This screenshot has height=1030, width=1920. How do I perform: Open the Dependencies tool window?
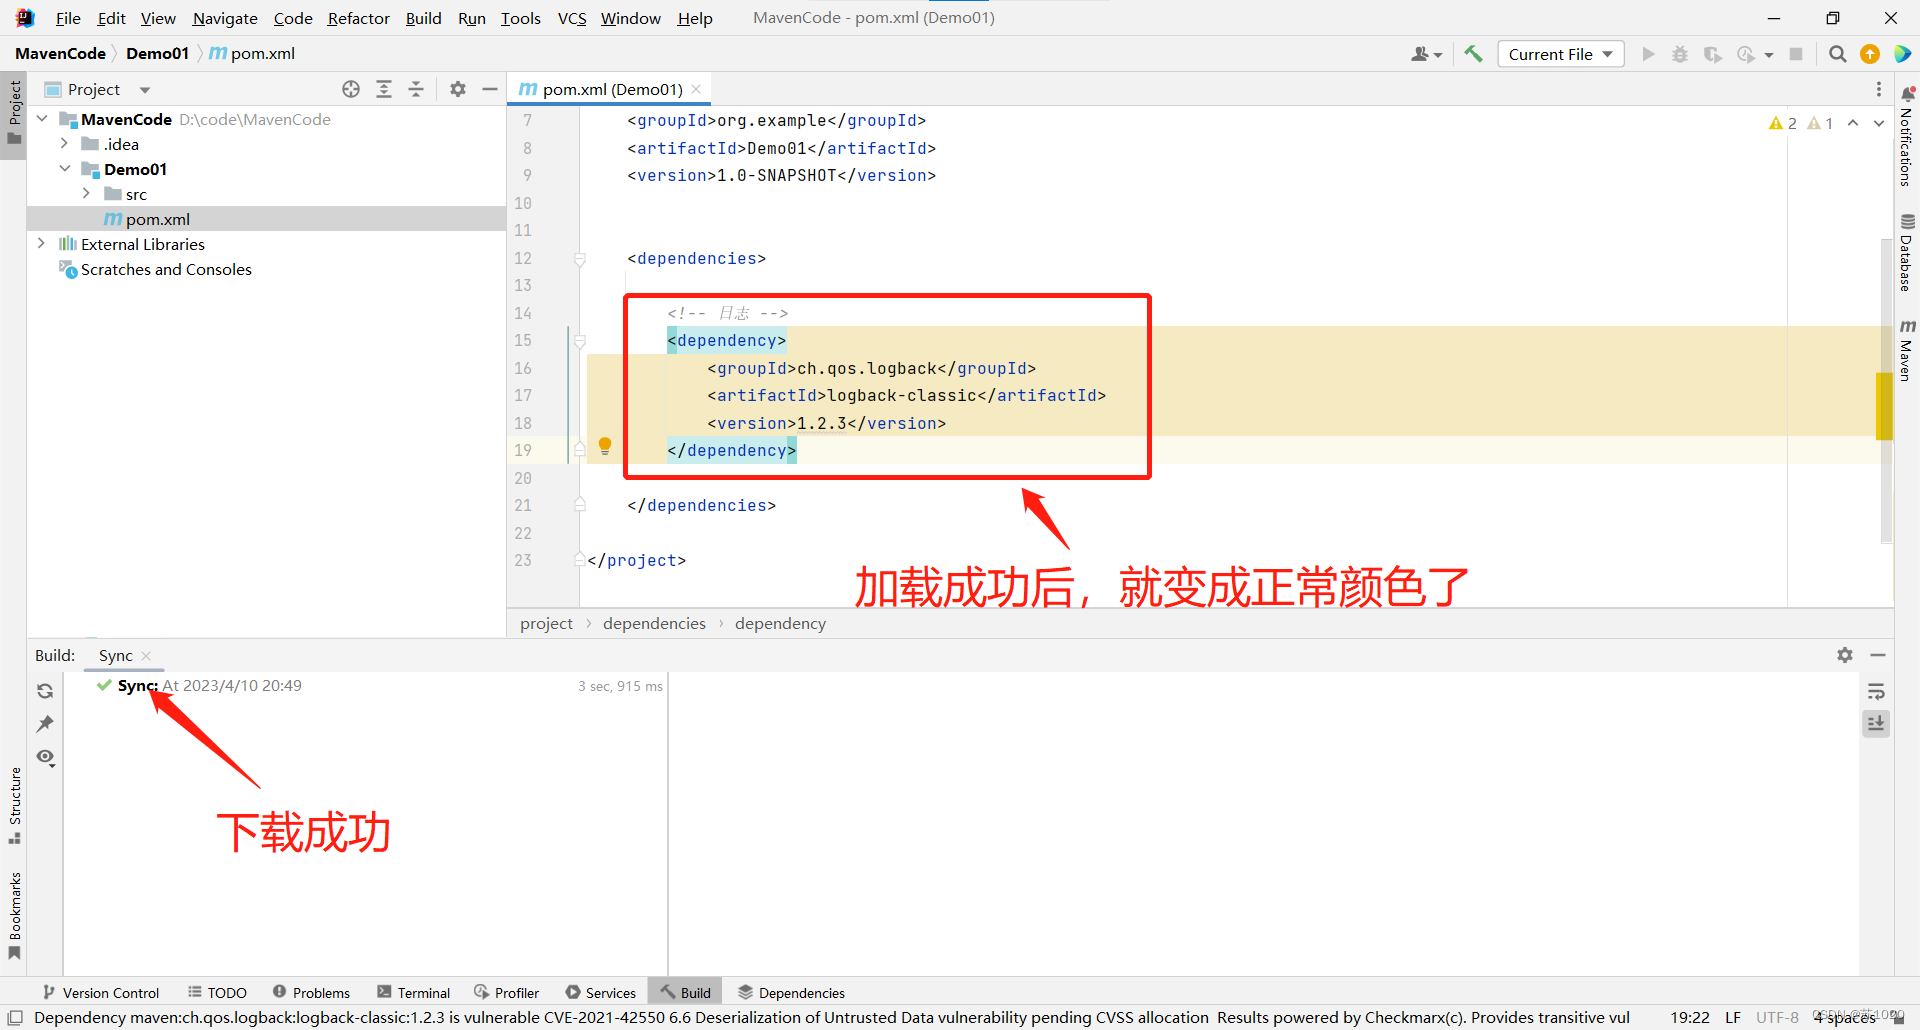791,993
